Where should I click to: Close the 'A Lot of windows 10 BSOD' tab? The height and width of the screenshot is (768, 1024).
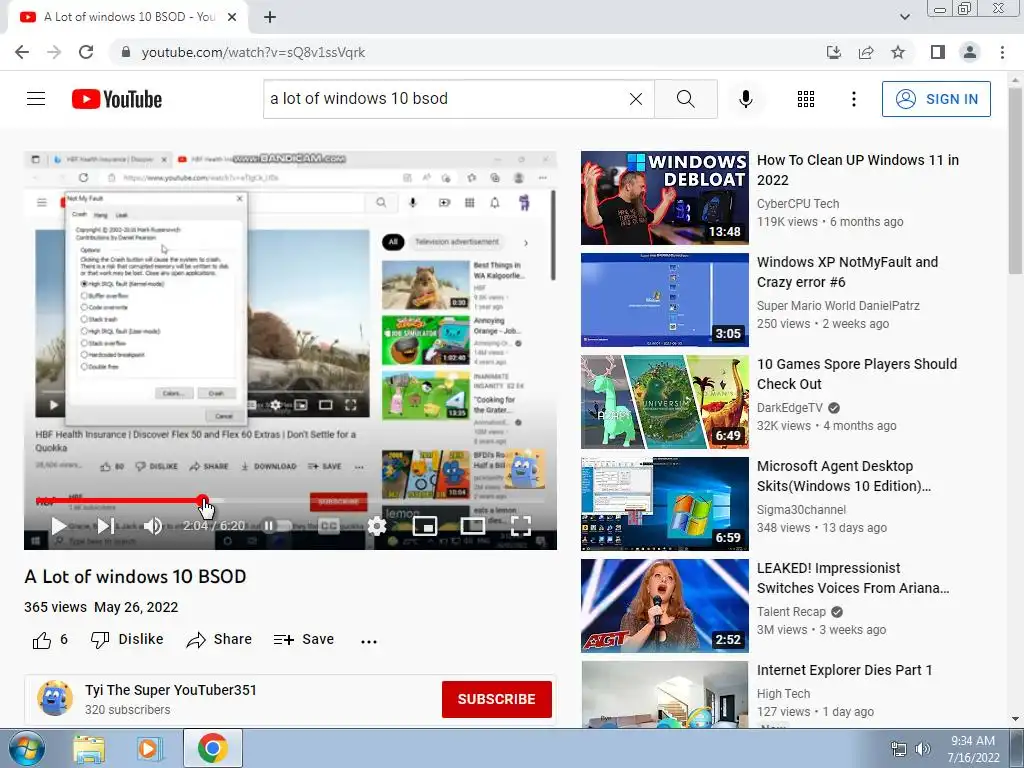(x=232, y=18)
